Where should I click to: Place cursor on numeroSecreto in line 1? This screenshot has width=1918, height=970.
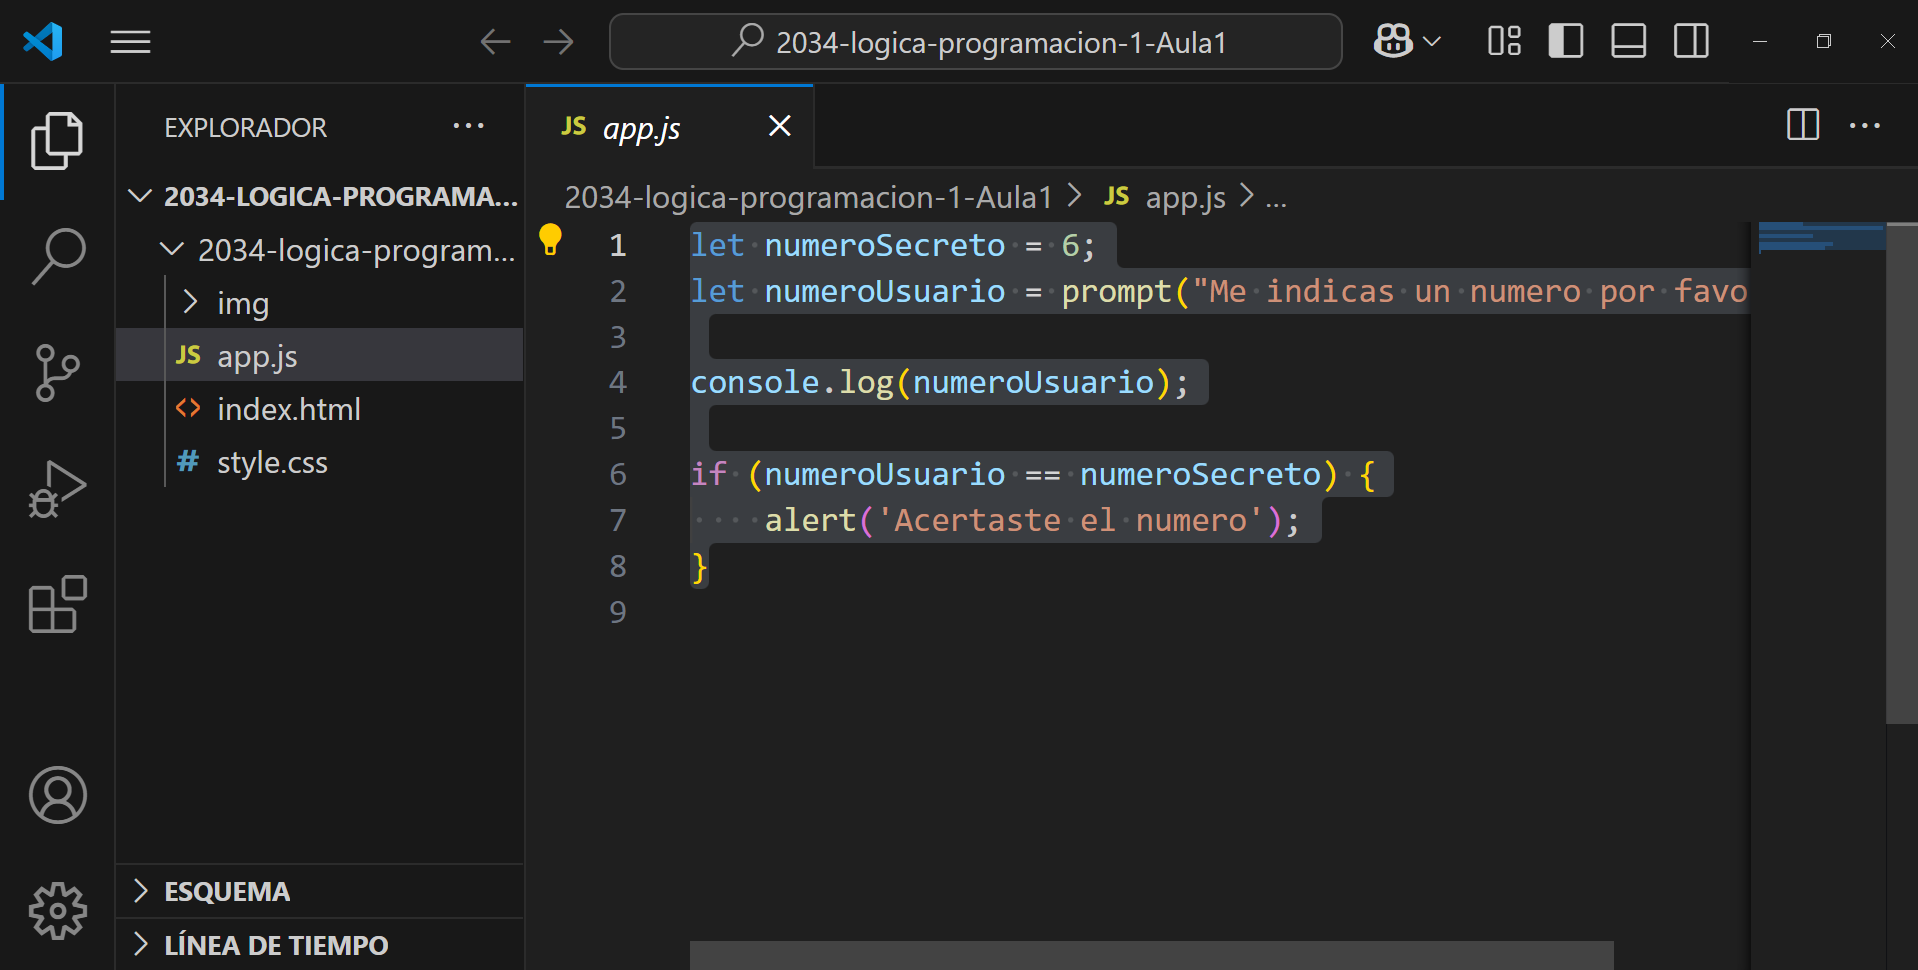(885, 245)
